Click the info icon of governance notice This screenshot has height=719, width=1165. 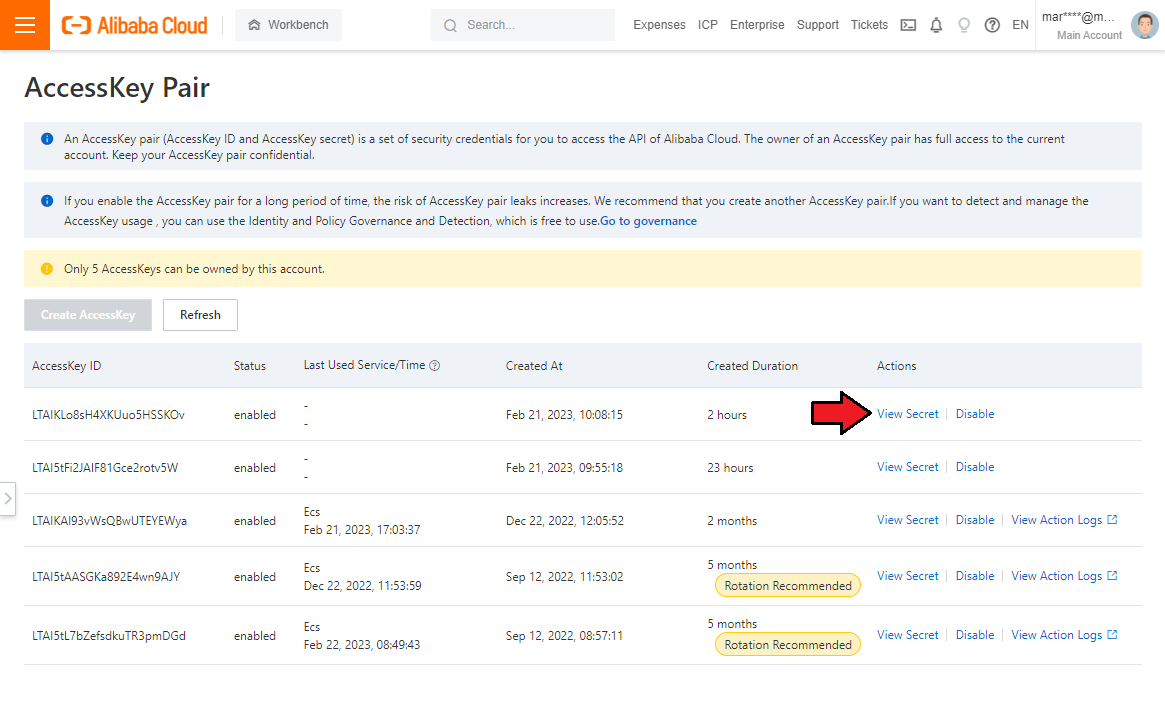point(47,201)
